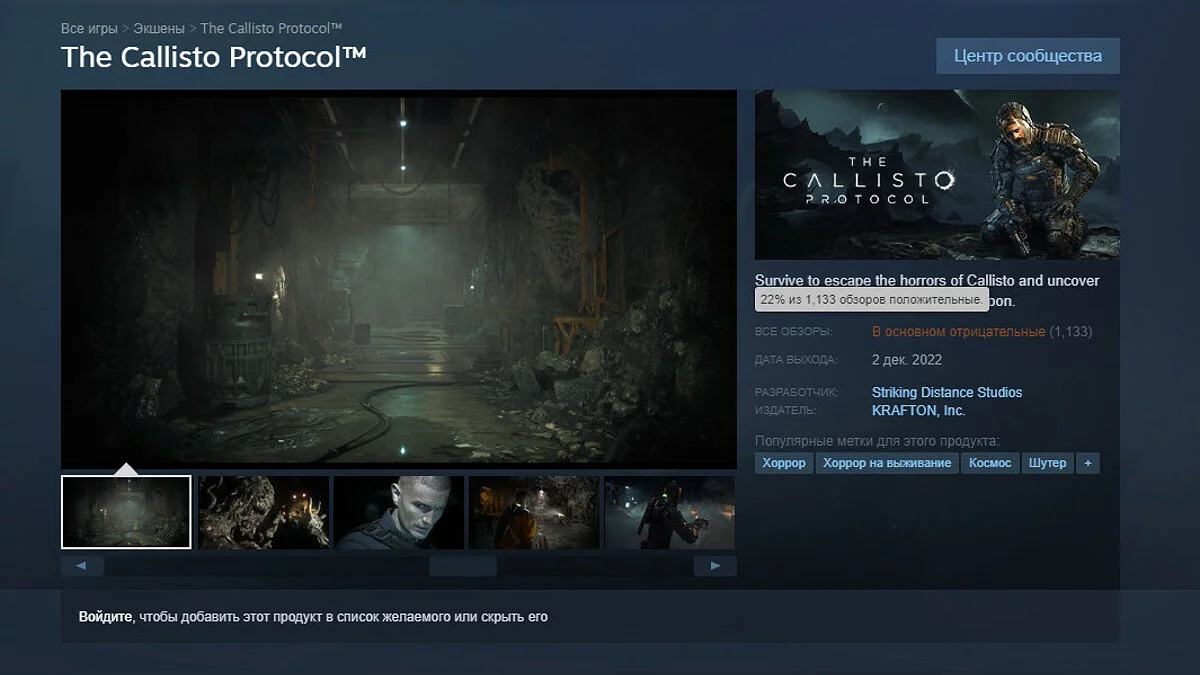Image resolution: width=1200 pixels, height=675 pixels.
Task: Select the «Хоррор на выживание» tag
Action: tap(887, 463)
